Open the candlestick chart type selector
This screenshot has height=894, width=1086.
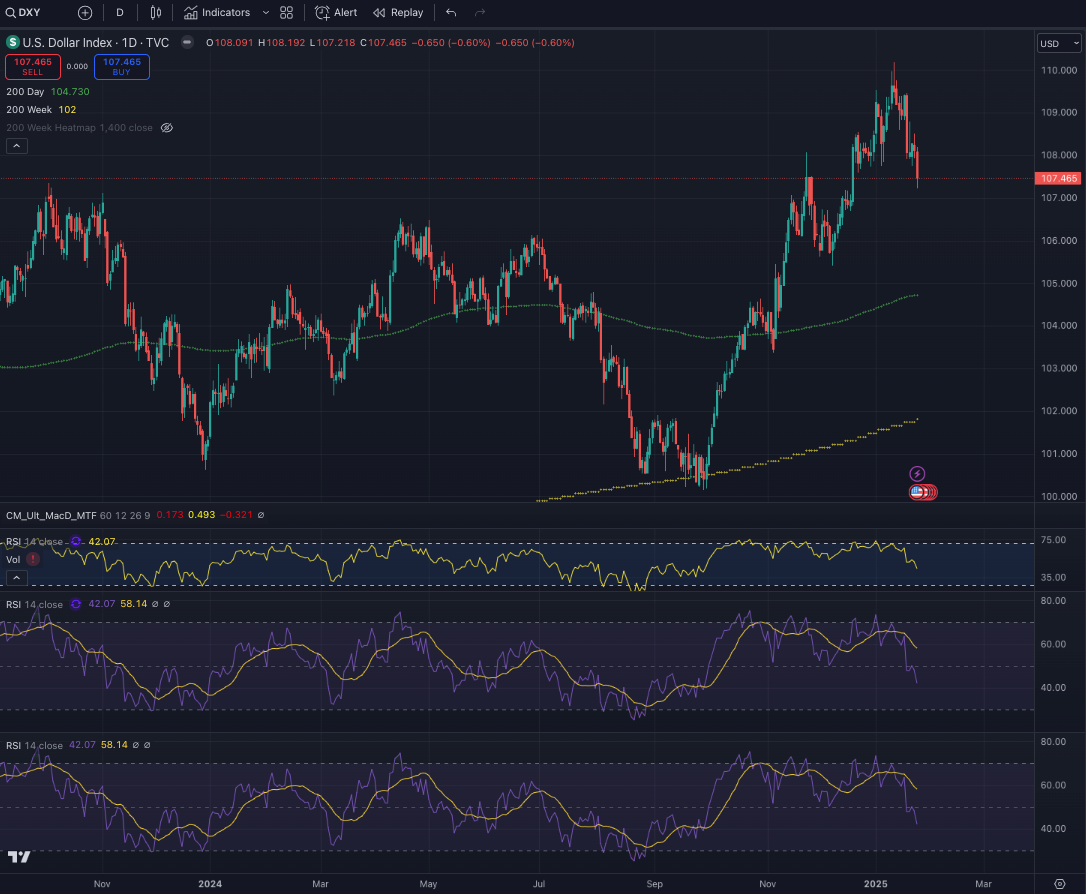tap(156, 12)
